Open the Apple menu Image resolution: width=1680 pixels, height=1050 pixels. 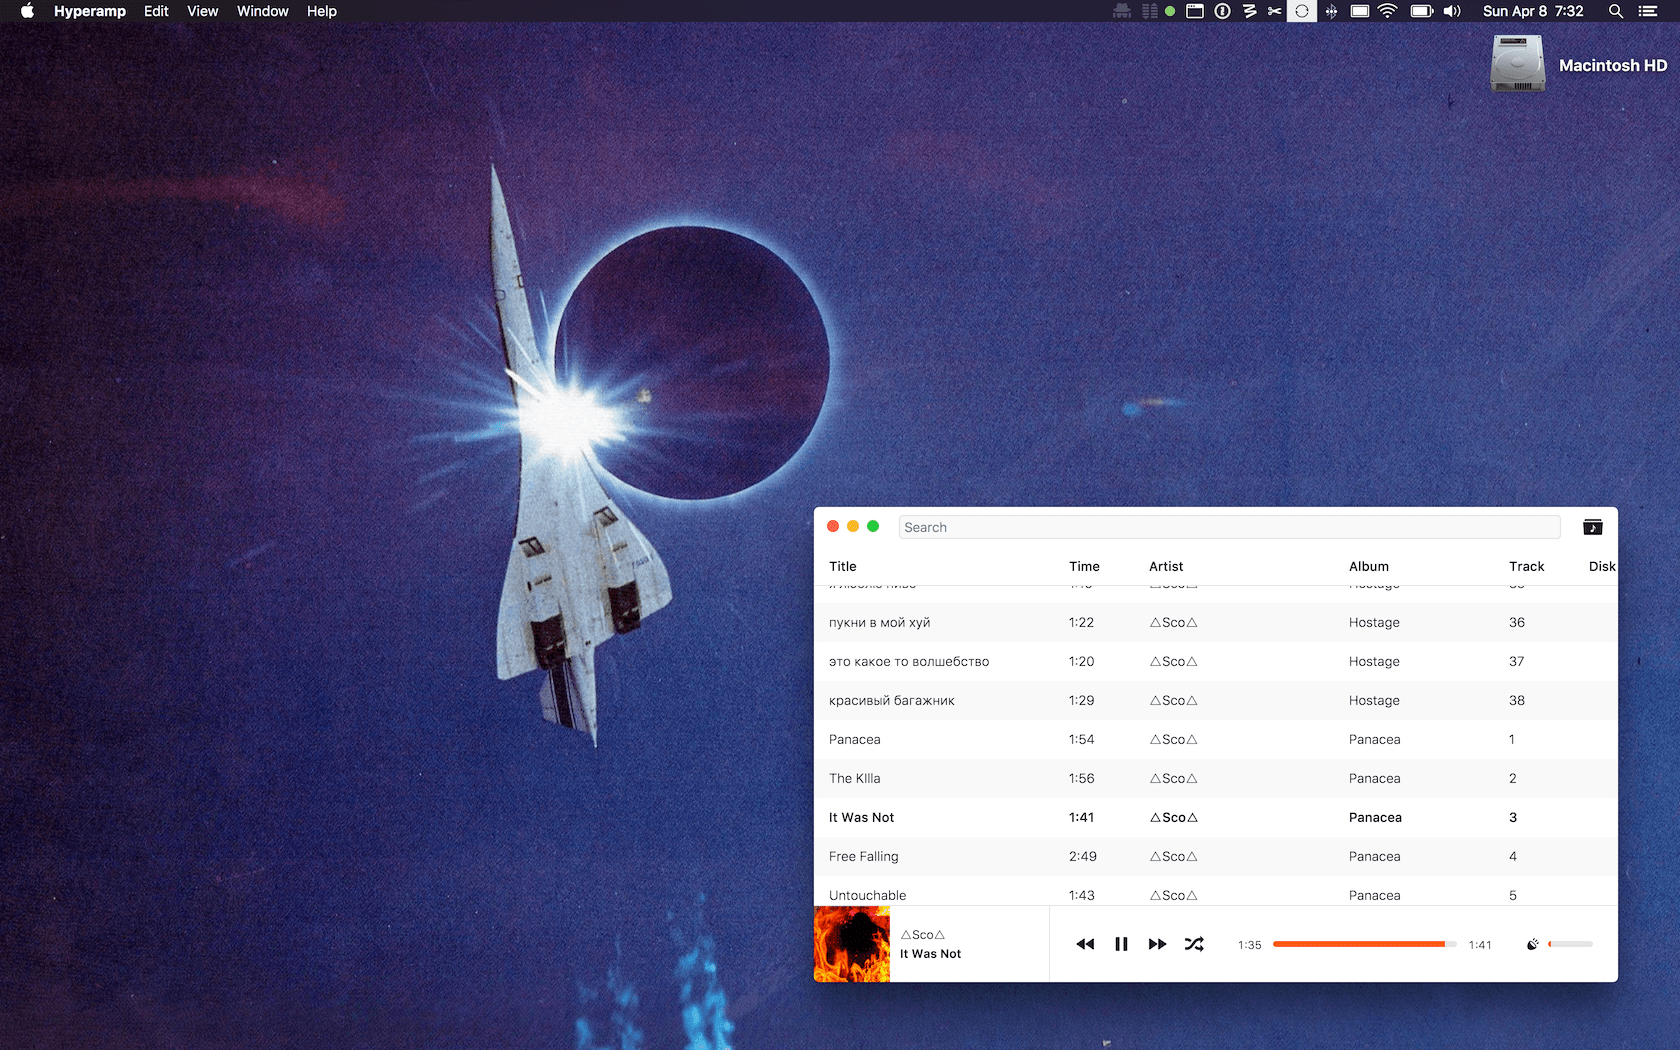coord(27,11)
